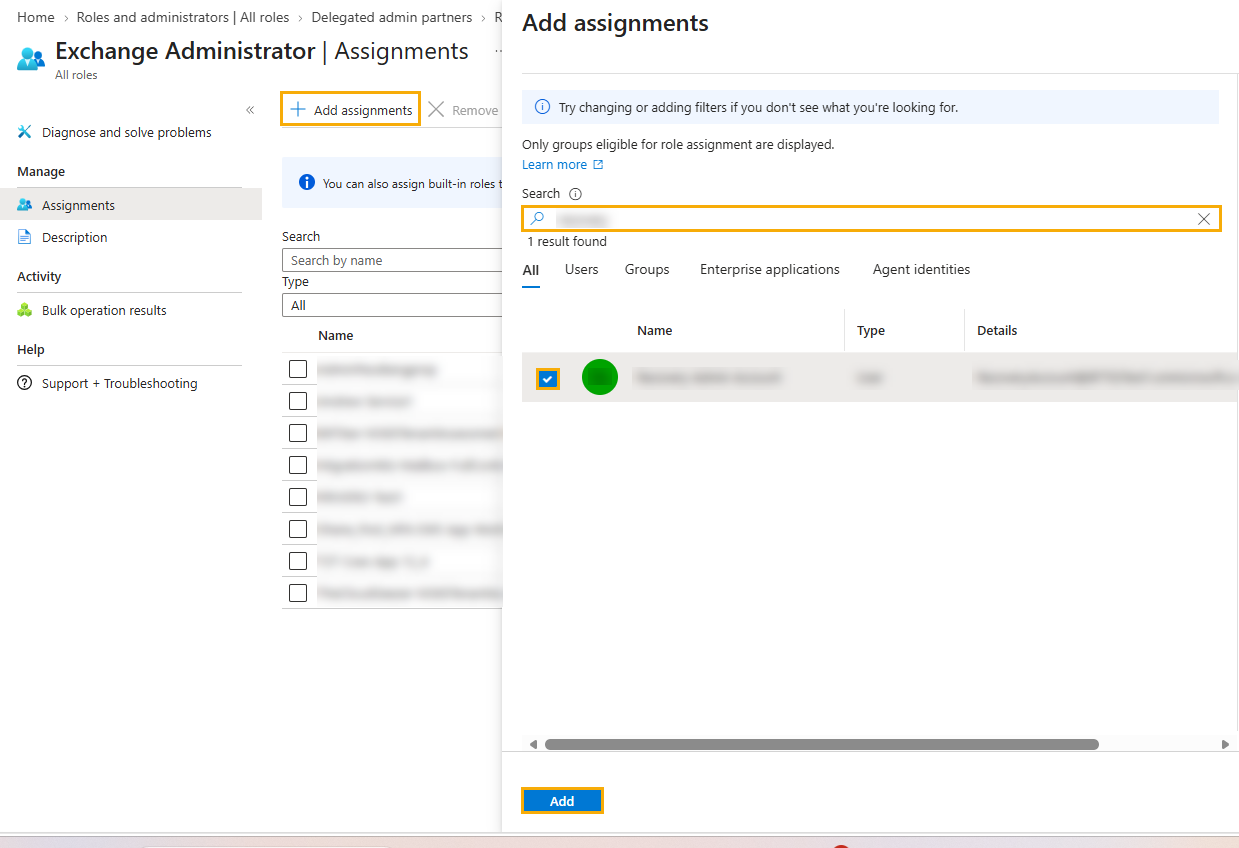Click the X icon beside Remove
Image resolution: width=1239 pixels, height=848 pixels.
[x=436, y=110]
